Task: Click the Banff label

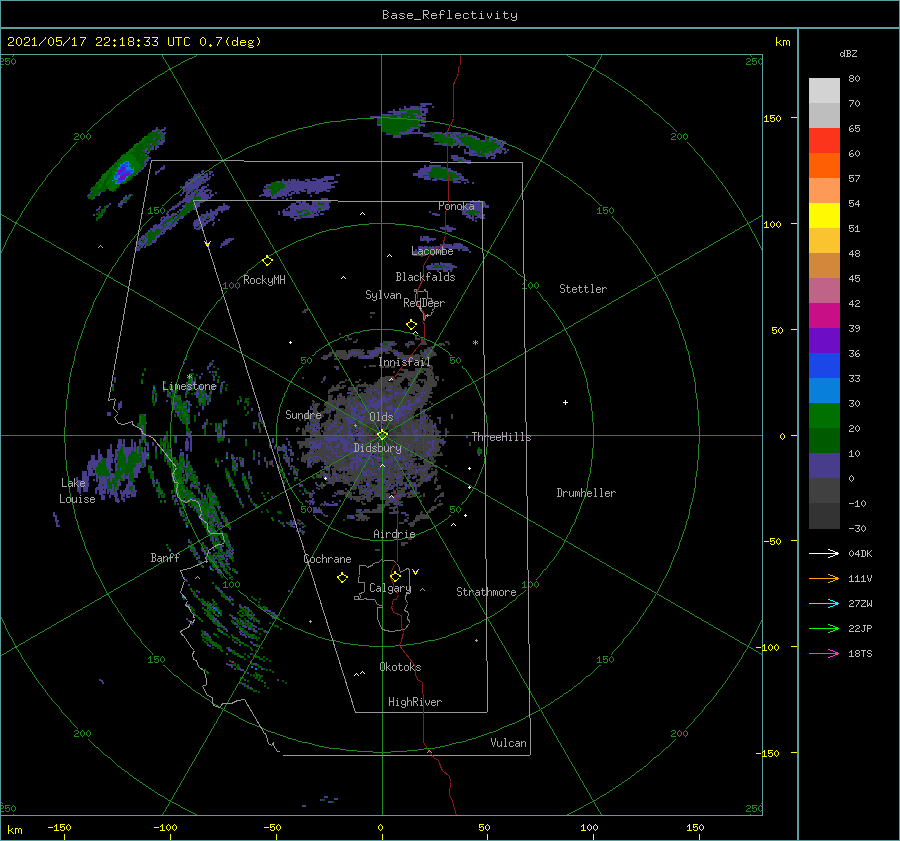Action: pos(165,558)
